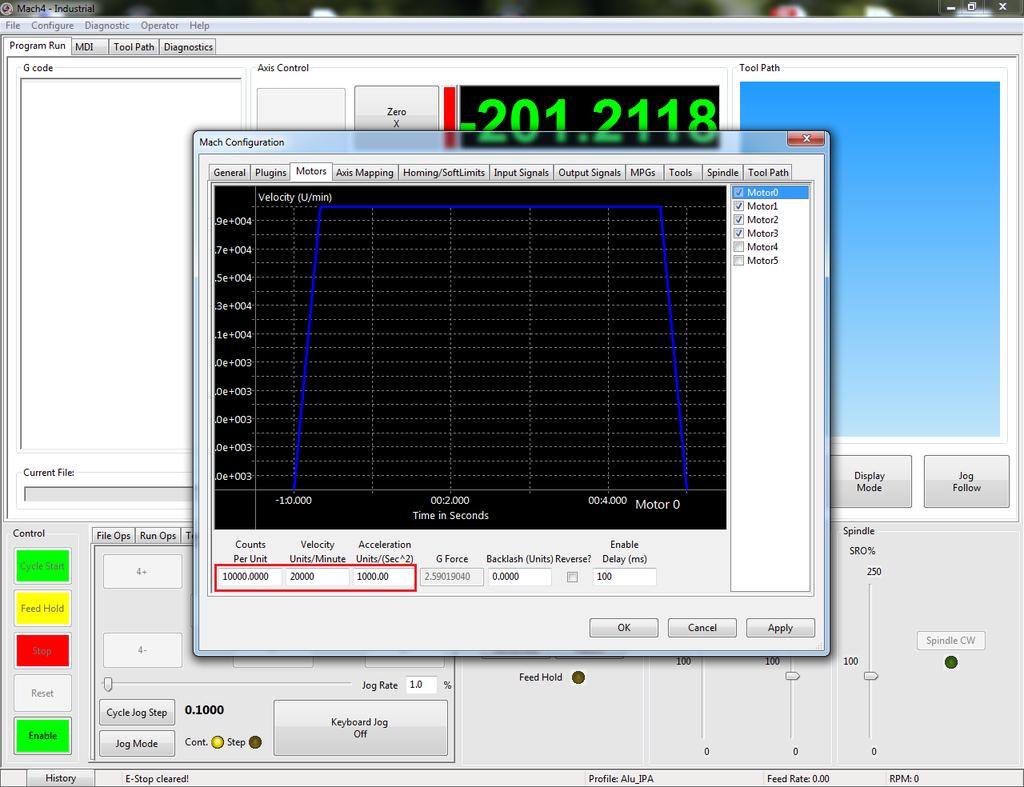
Task: Switch to the Program Run tab
Action: point(37,46)
